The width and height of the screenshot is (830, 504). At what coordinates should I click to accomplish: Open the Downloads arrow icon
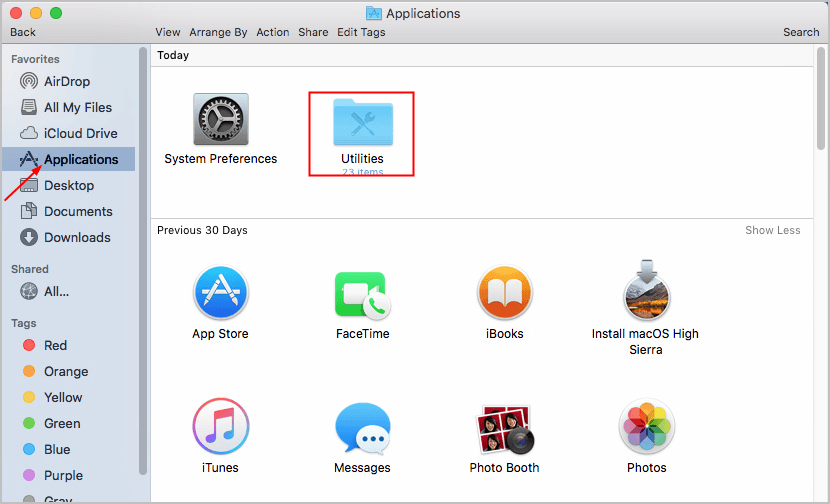coord(29,237)
